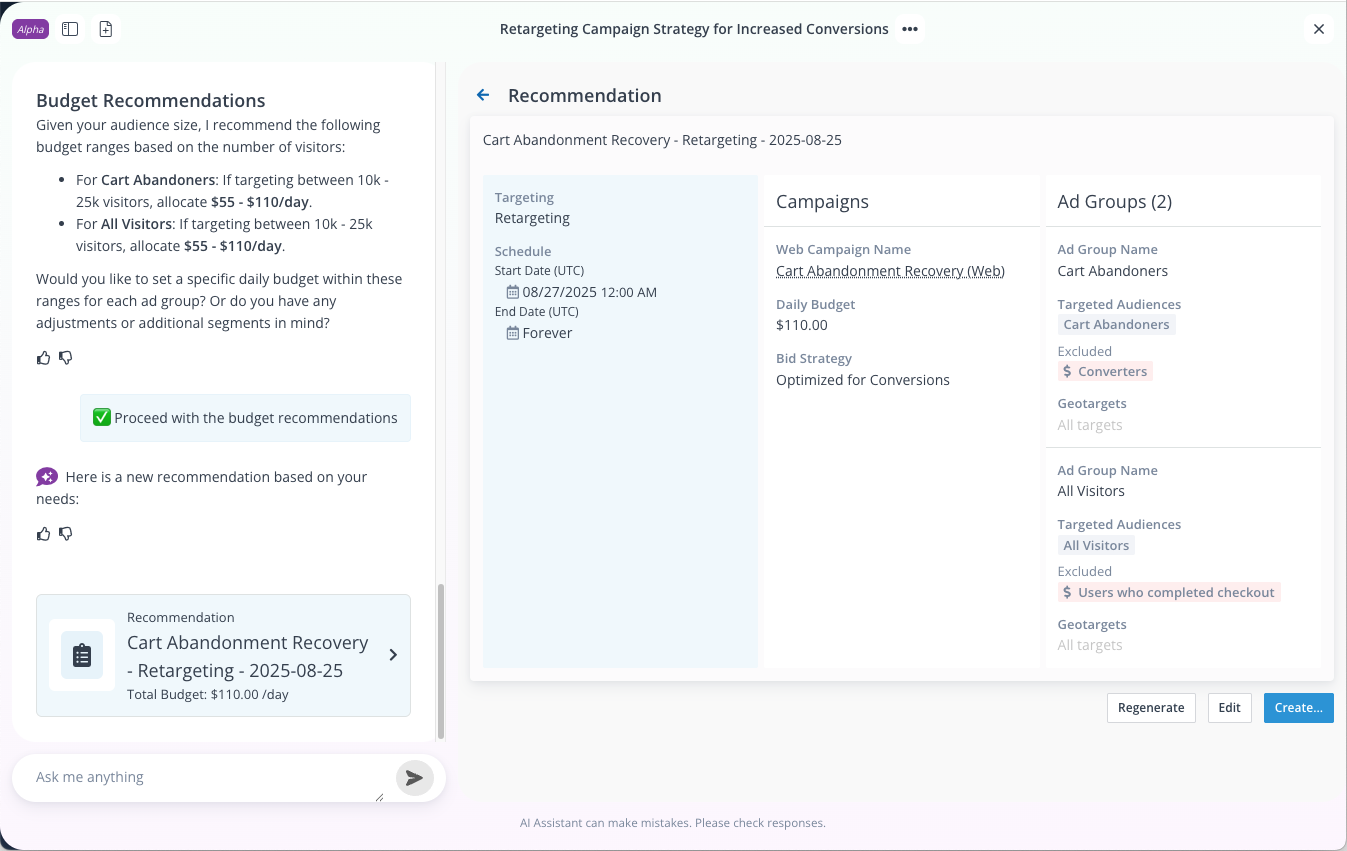
Task: Click the Edit button
Action: (x=1229, y=707)
